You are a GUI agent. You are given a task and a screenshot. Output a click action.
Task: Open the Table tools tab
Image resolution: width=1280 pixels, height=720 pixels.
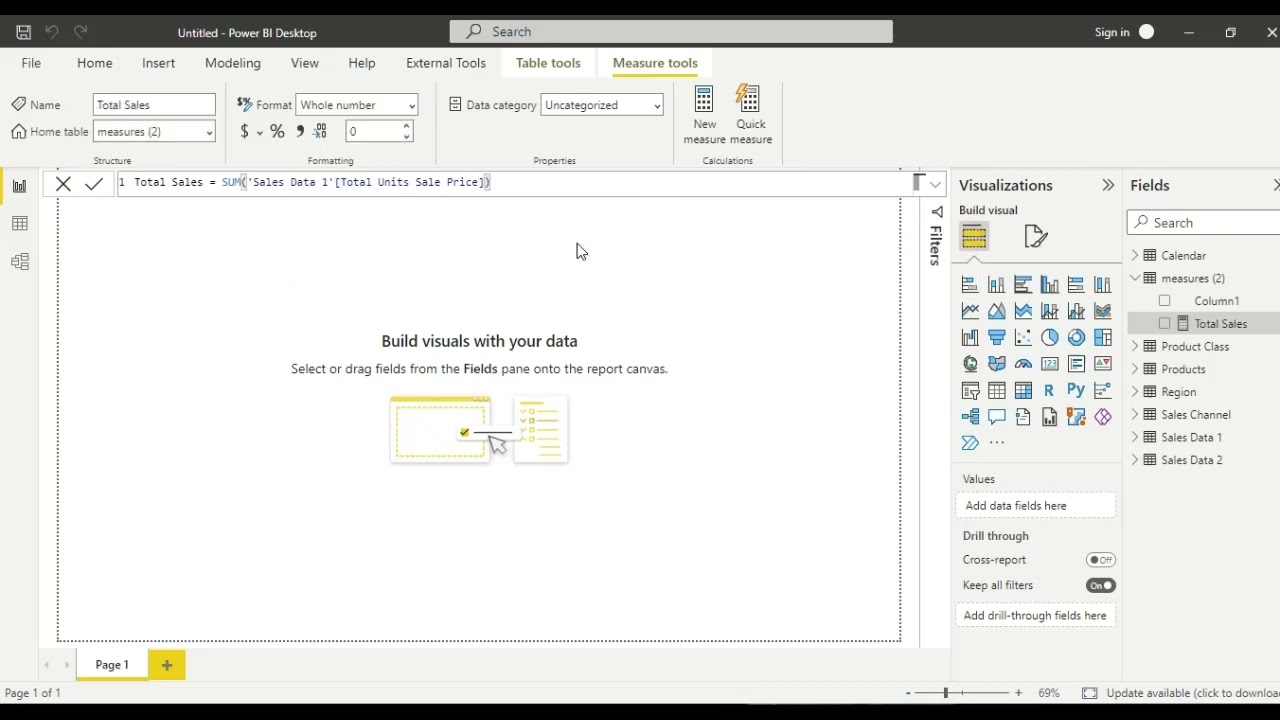[548, 63]
